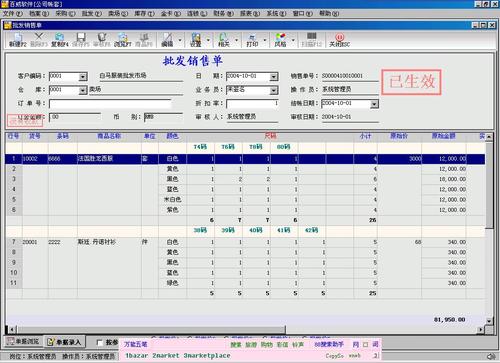Click the 设置 settings toolbar icon
This screenshot has width=500, height=363.
196,39
